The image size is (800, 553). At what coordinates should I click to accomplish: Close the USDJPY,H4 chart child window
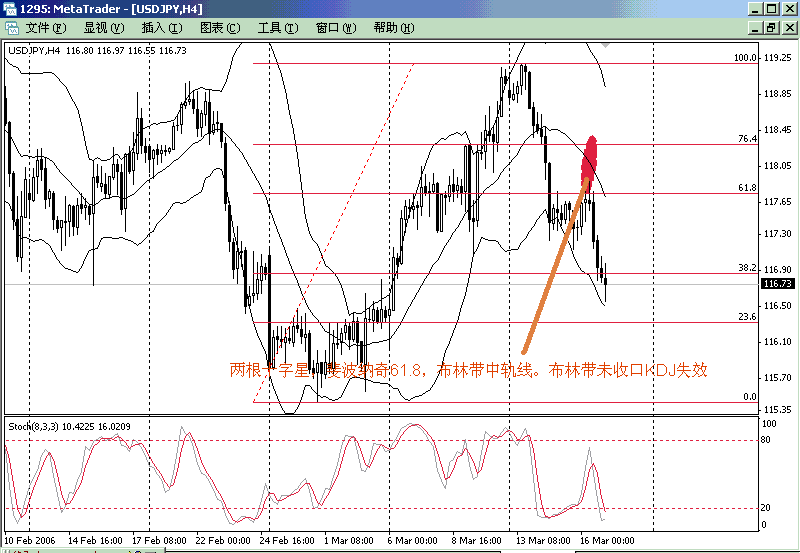(789, 28)
